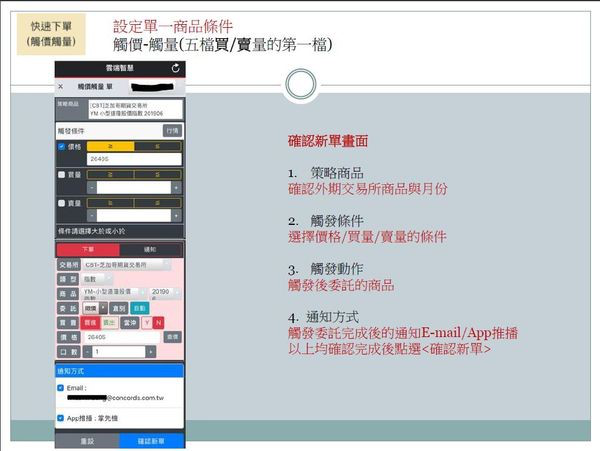The width and height of the screenshot is (600, 451).
Task: Open 委託 order type dropdown showing 限價
Action: (95, 308)
